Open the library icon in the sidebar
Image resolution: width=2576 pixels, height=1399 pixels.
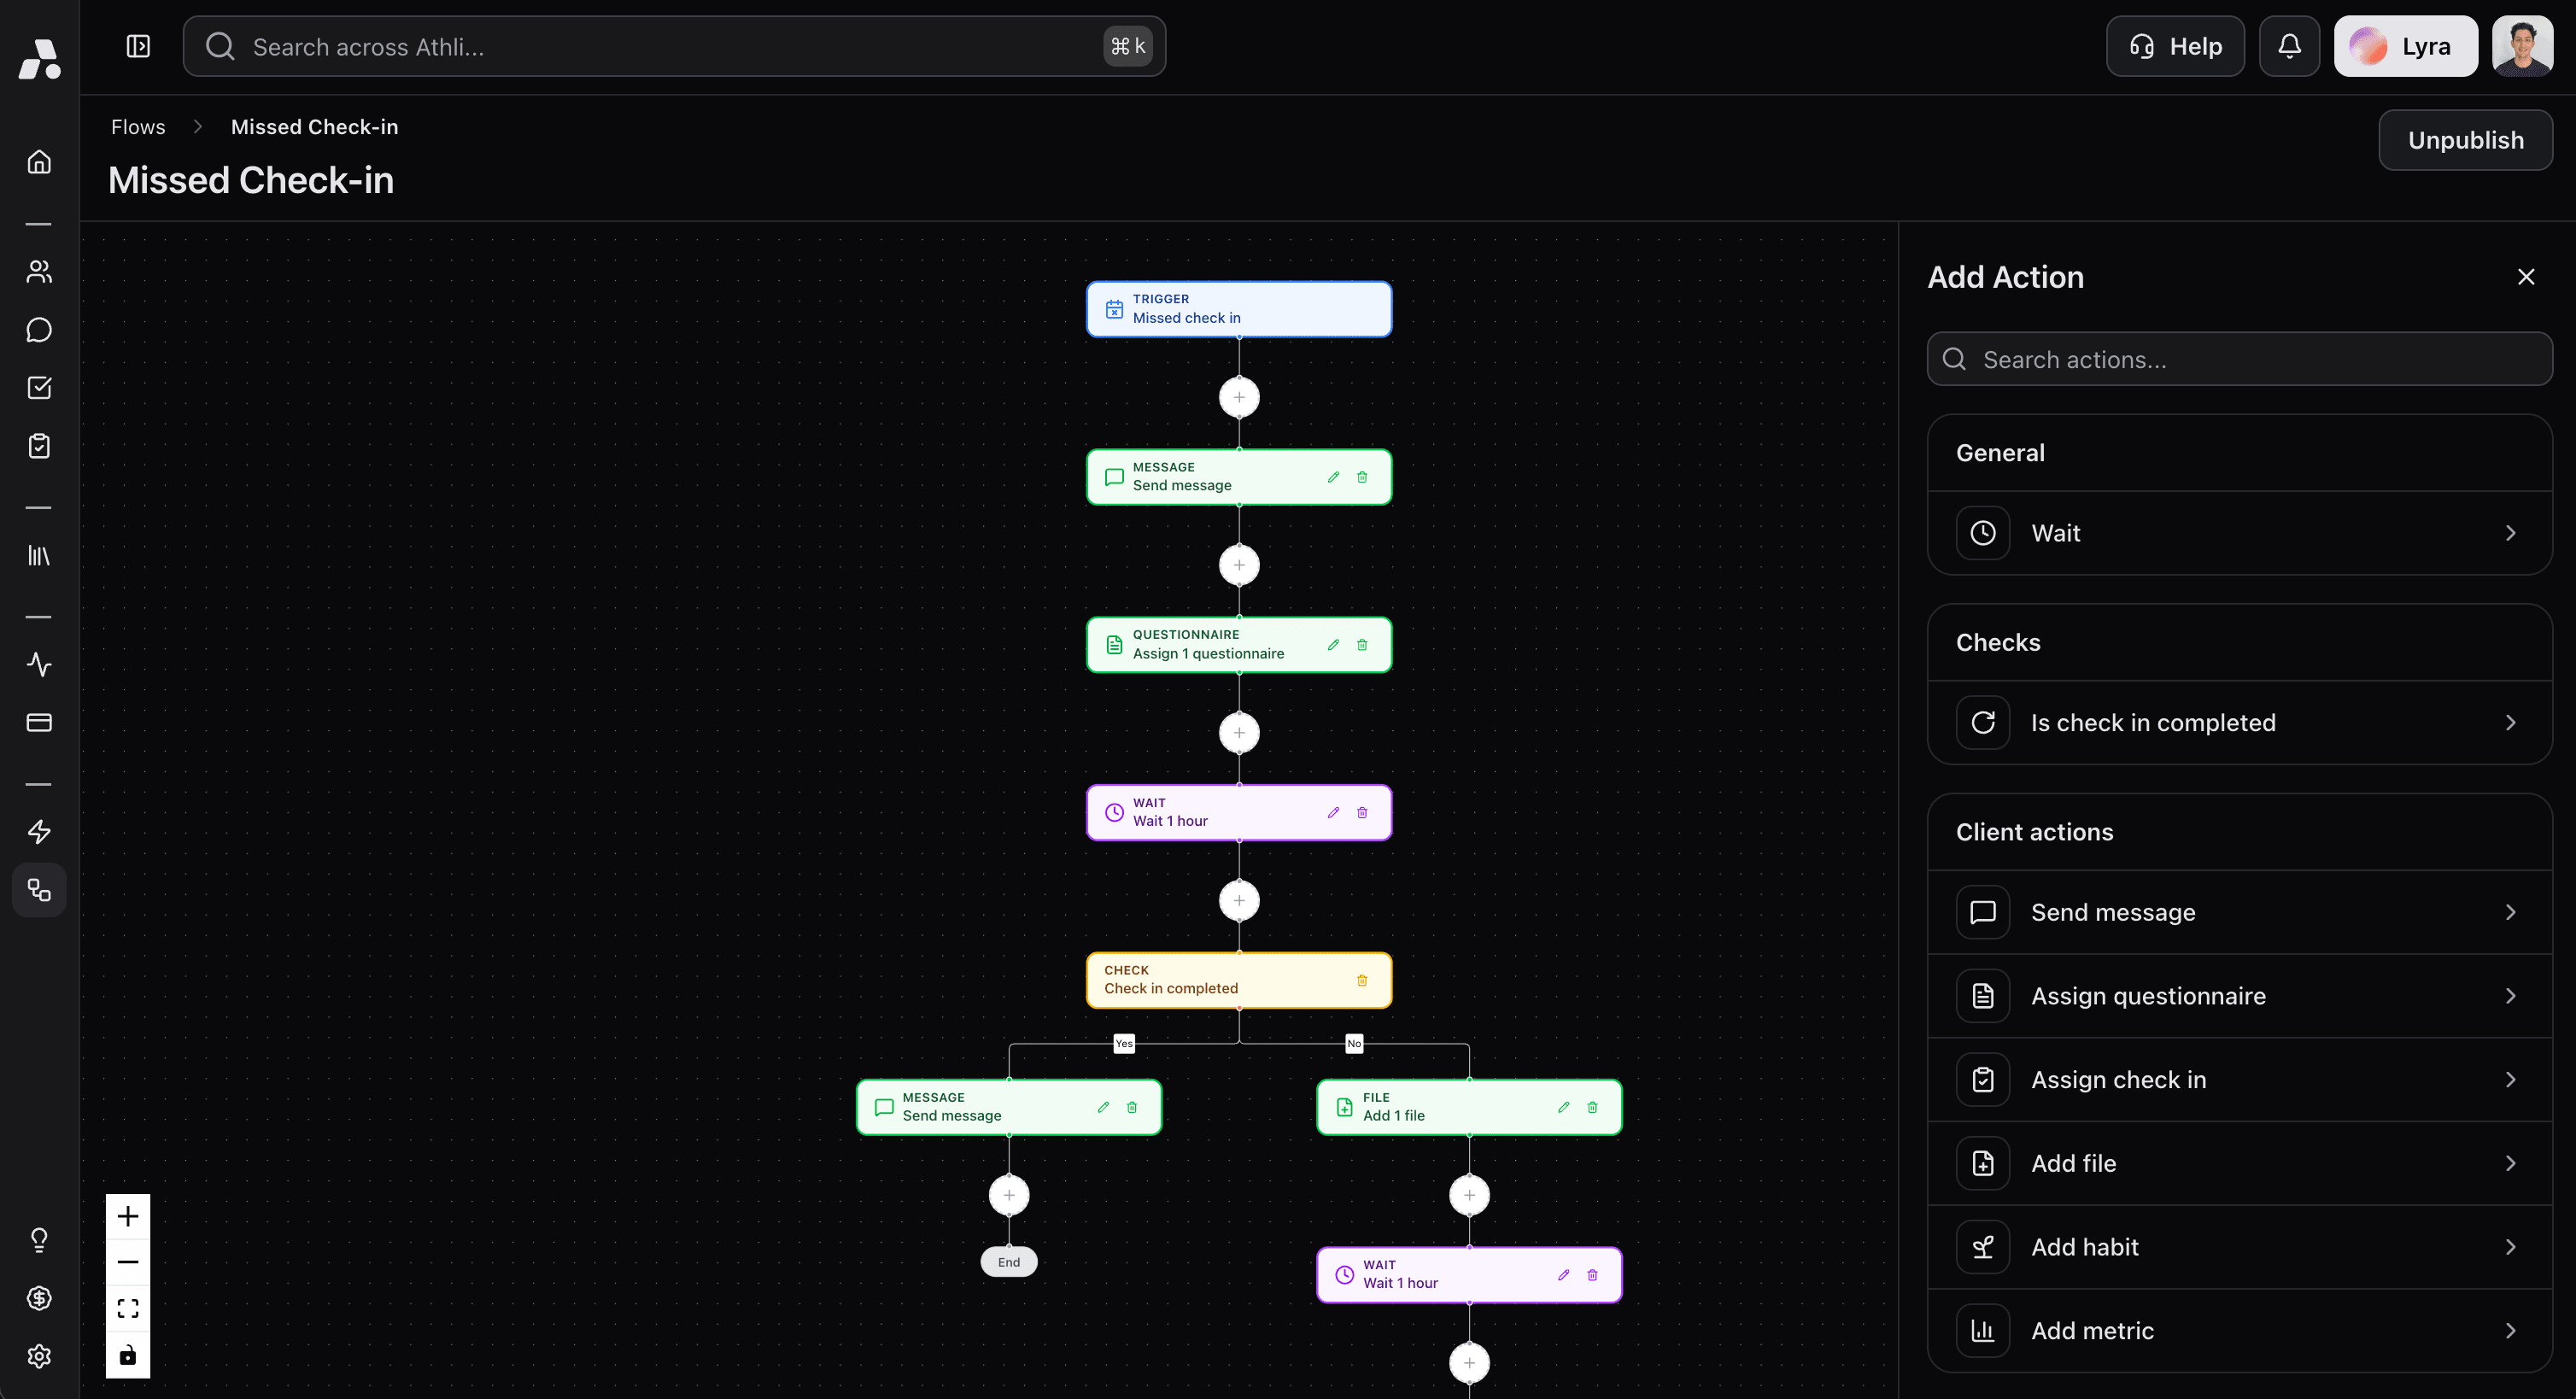coord(39,556)
